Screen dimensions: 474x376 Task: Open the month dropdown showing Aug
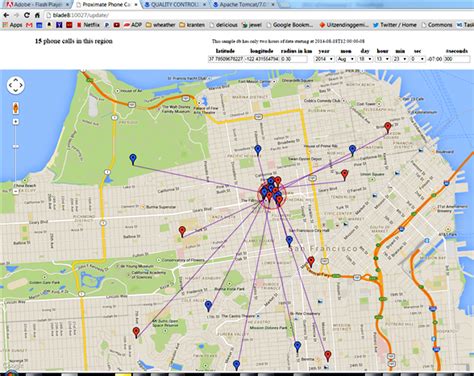(346, 59)
